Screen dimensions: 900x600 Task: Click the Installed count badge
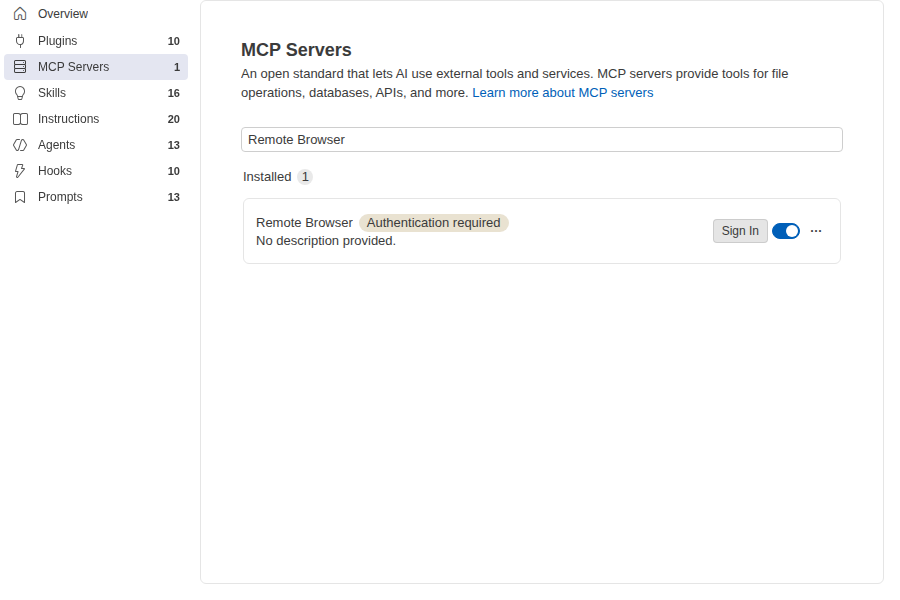pyautogui.click(x=305, y=177)
